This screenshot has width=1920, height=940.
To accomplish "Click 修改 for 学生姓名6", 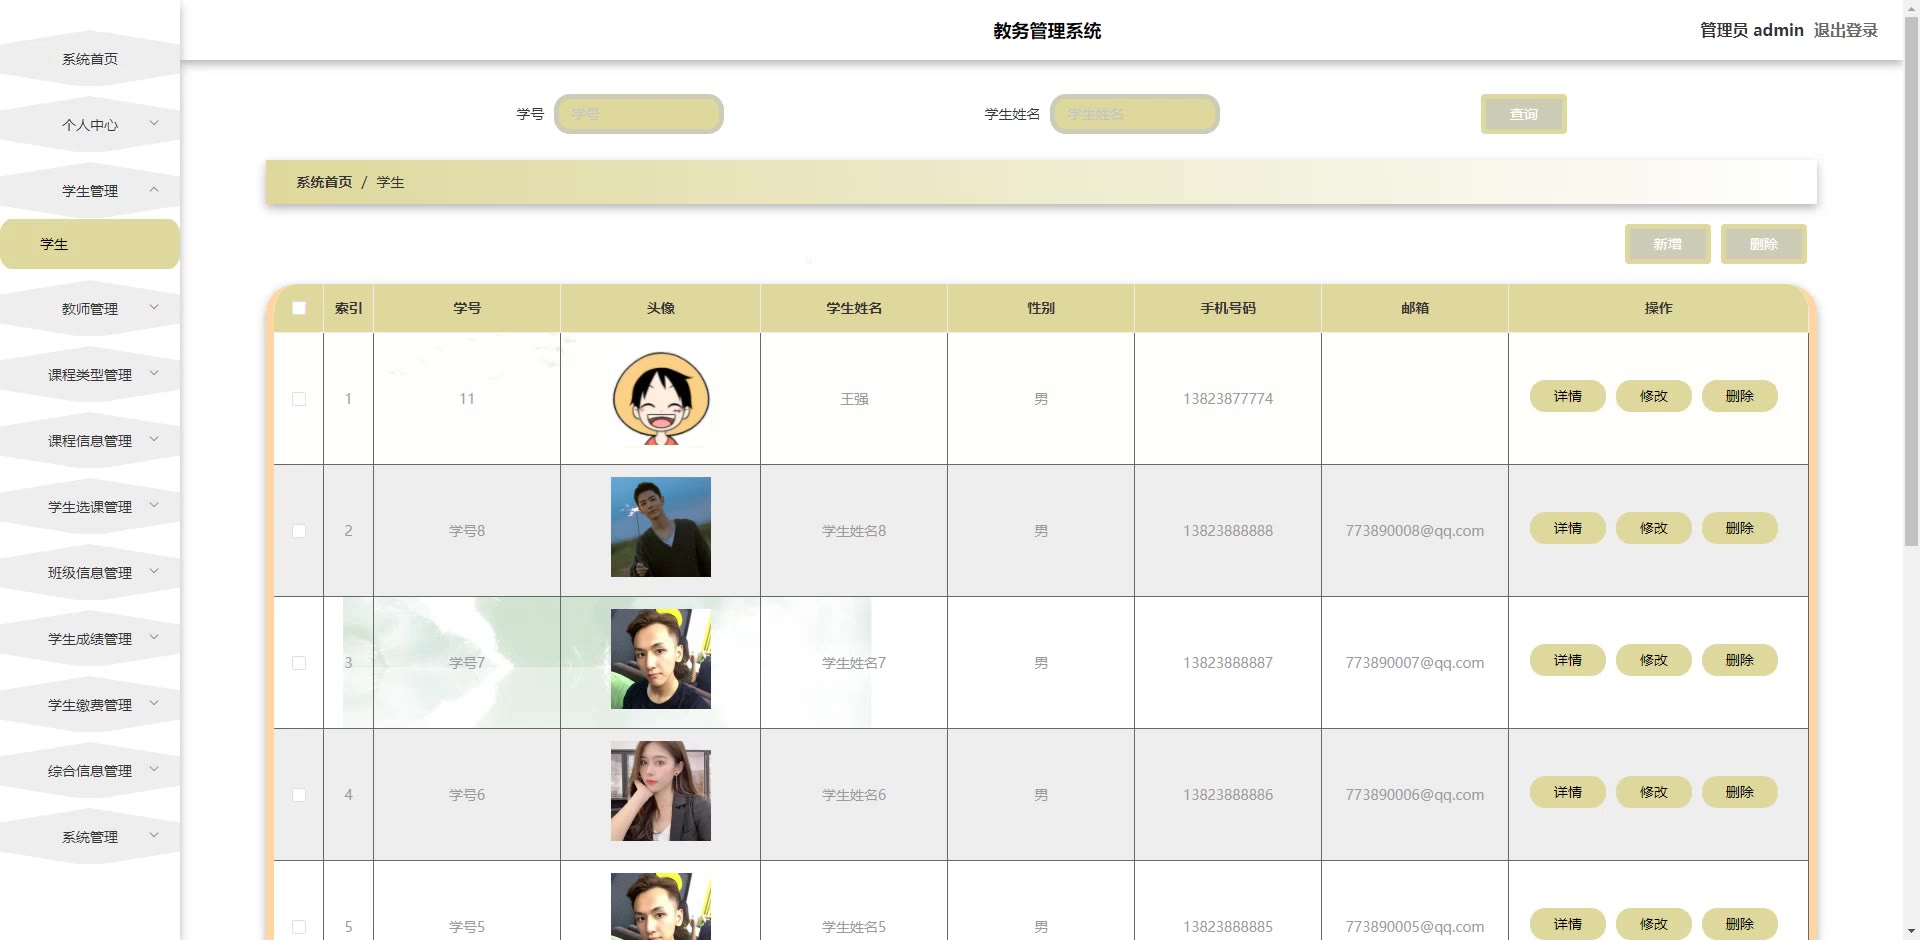I will point(1653,792).
